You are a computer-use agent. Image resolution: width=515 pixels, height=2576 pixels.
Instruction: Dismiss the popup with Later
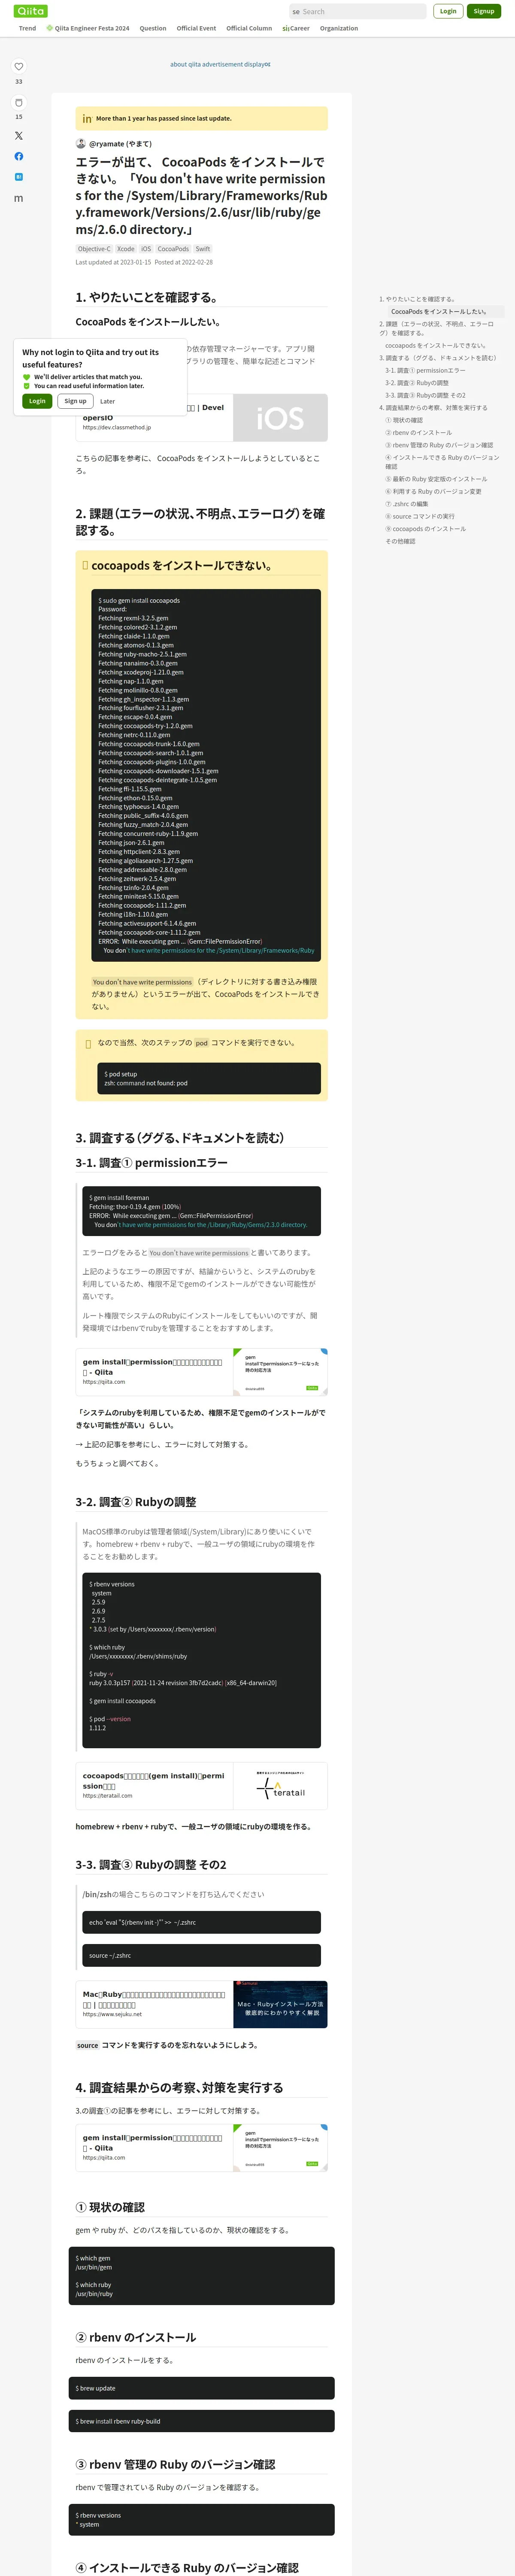click(x=107, y=401)
